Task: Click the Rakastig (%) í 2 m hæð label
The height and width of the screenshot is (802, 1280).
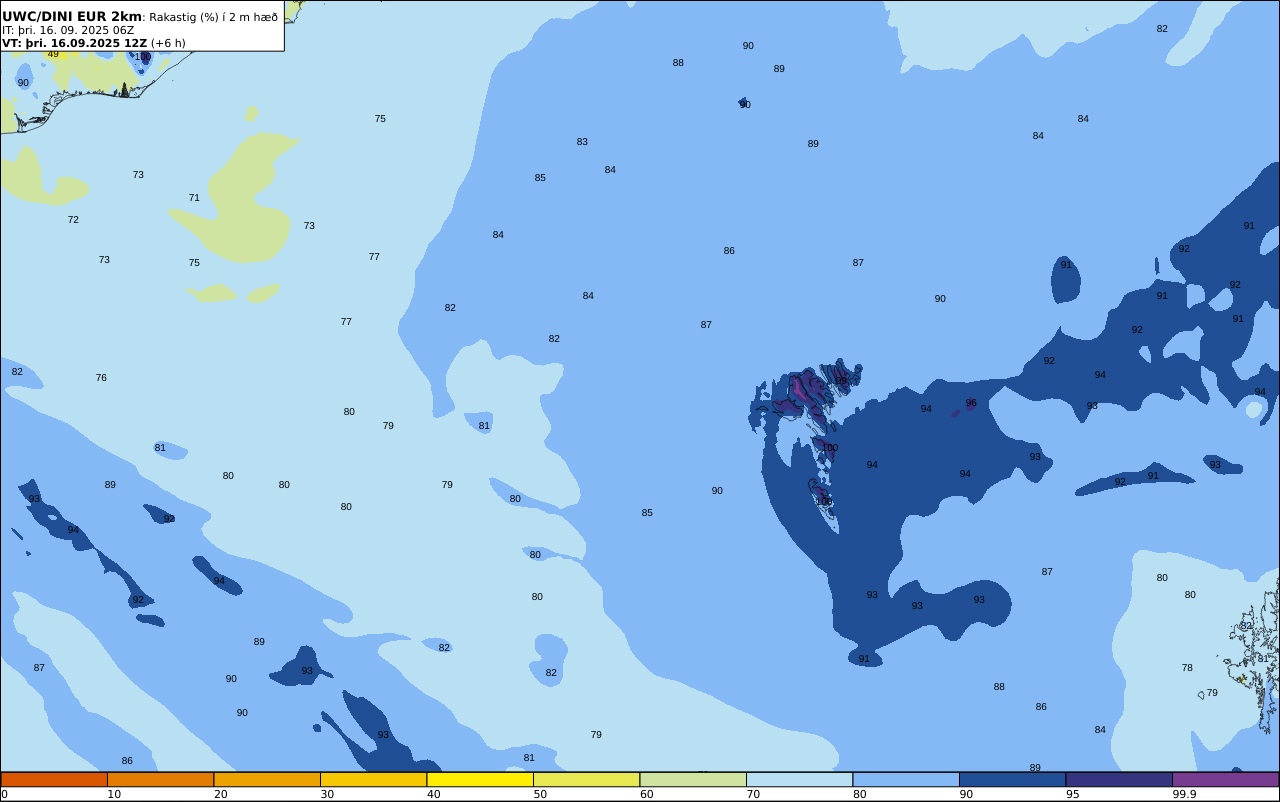Action: click(214, 17)
